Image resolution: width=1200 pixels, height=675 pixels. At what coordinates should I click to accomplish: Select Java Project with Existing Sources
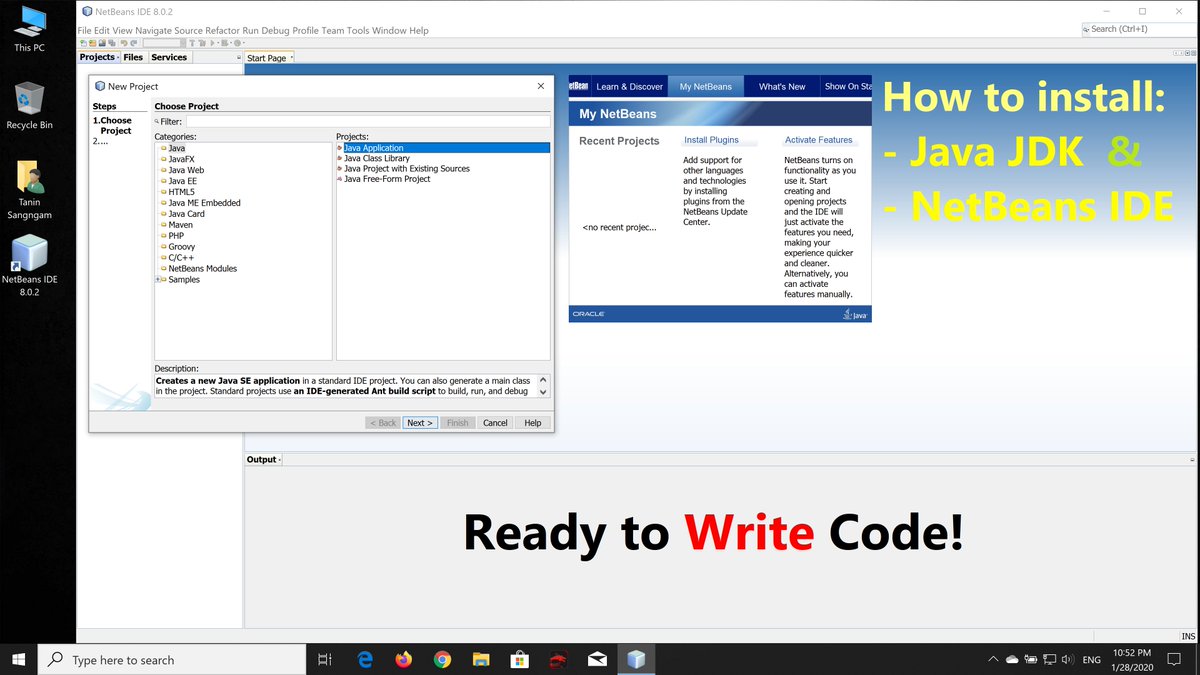point(407,169)
